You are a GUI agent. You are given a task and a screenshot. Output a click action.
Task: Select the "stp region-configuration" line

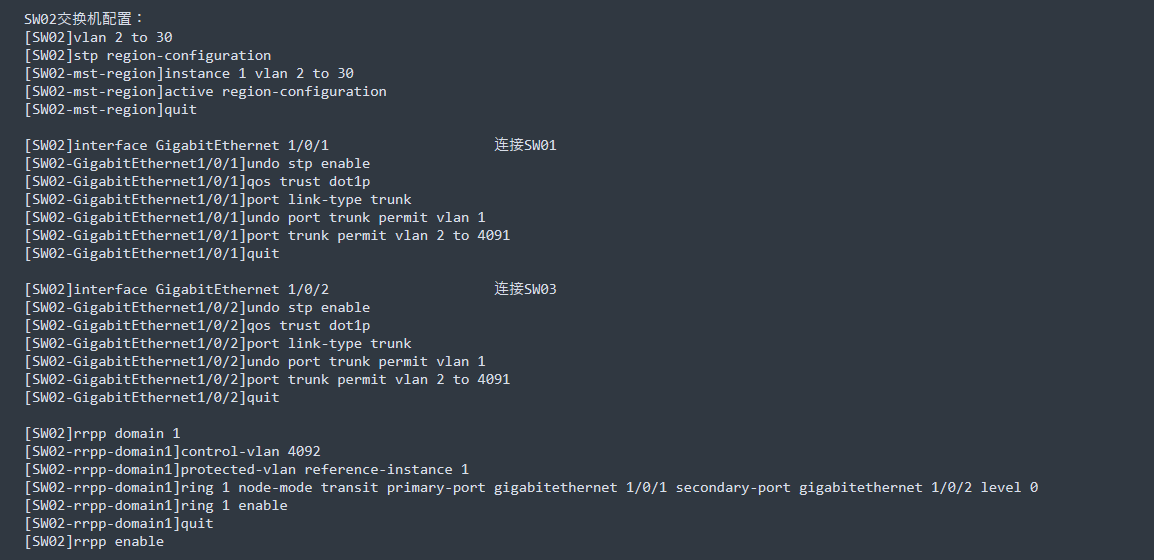148,55
